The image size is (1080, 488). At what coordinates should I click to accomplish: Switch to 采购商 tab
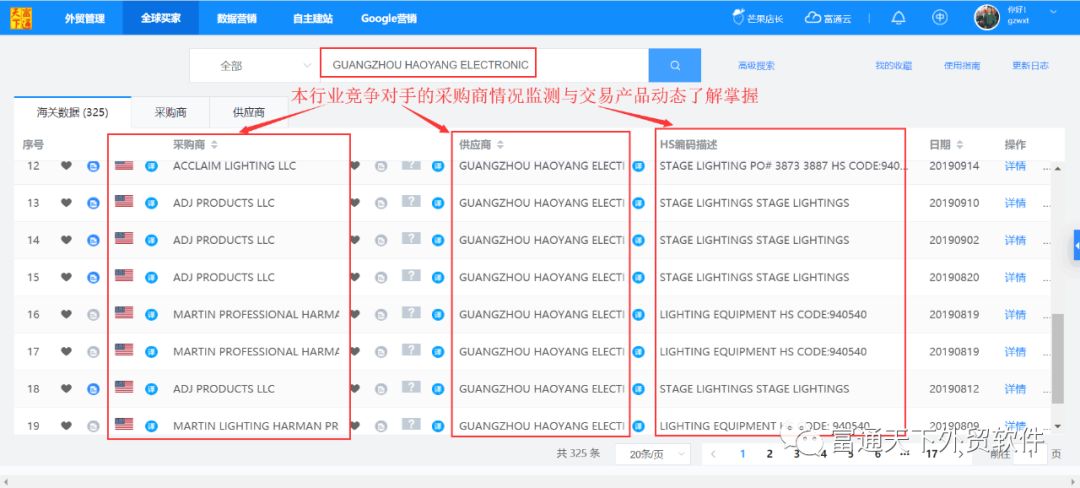tap(170, 112)
